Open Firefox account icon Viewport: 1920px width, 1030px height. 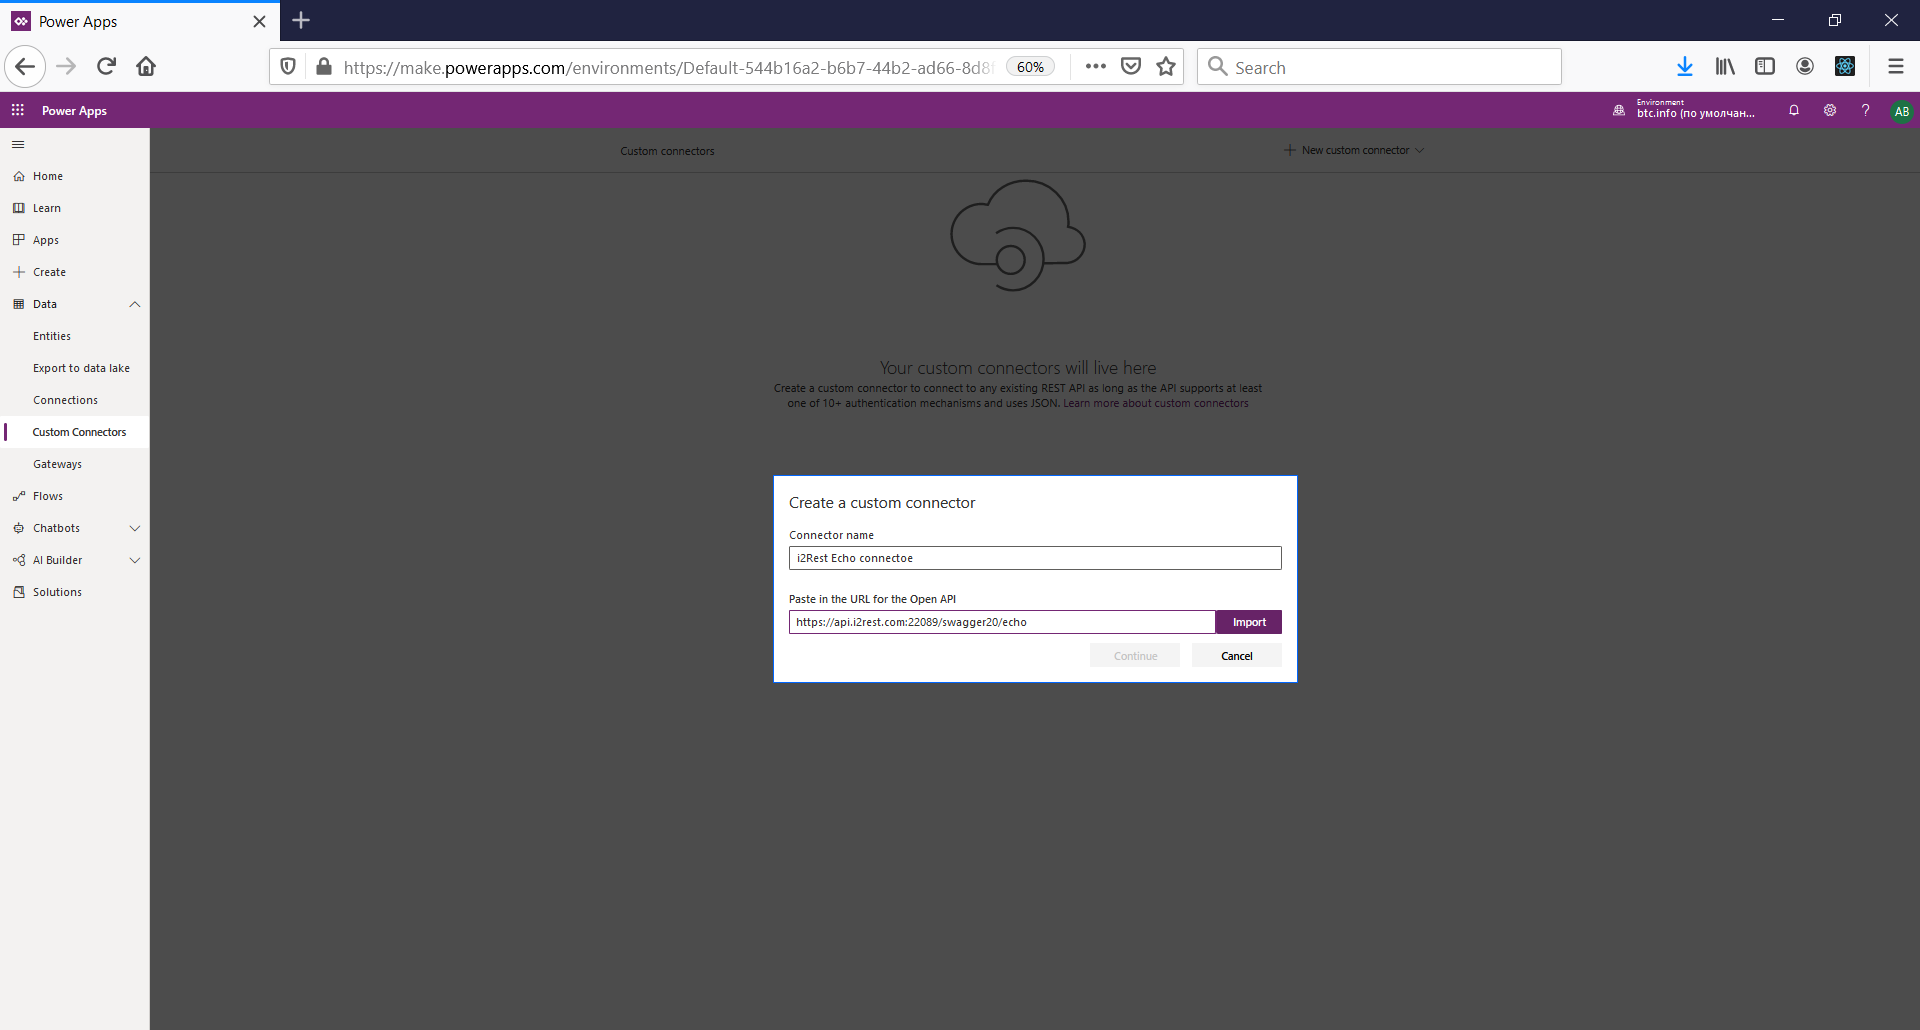click(x=1805, y=67)
